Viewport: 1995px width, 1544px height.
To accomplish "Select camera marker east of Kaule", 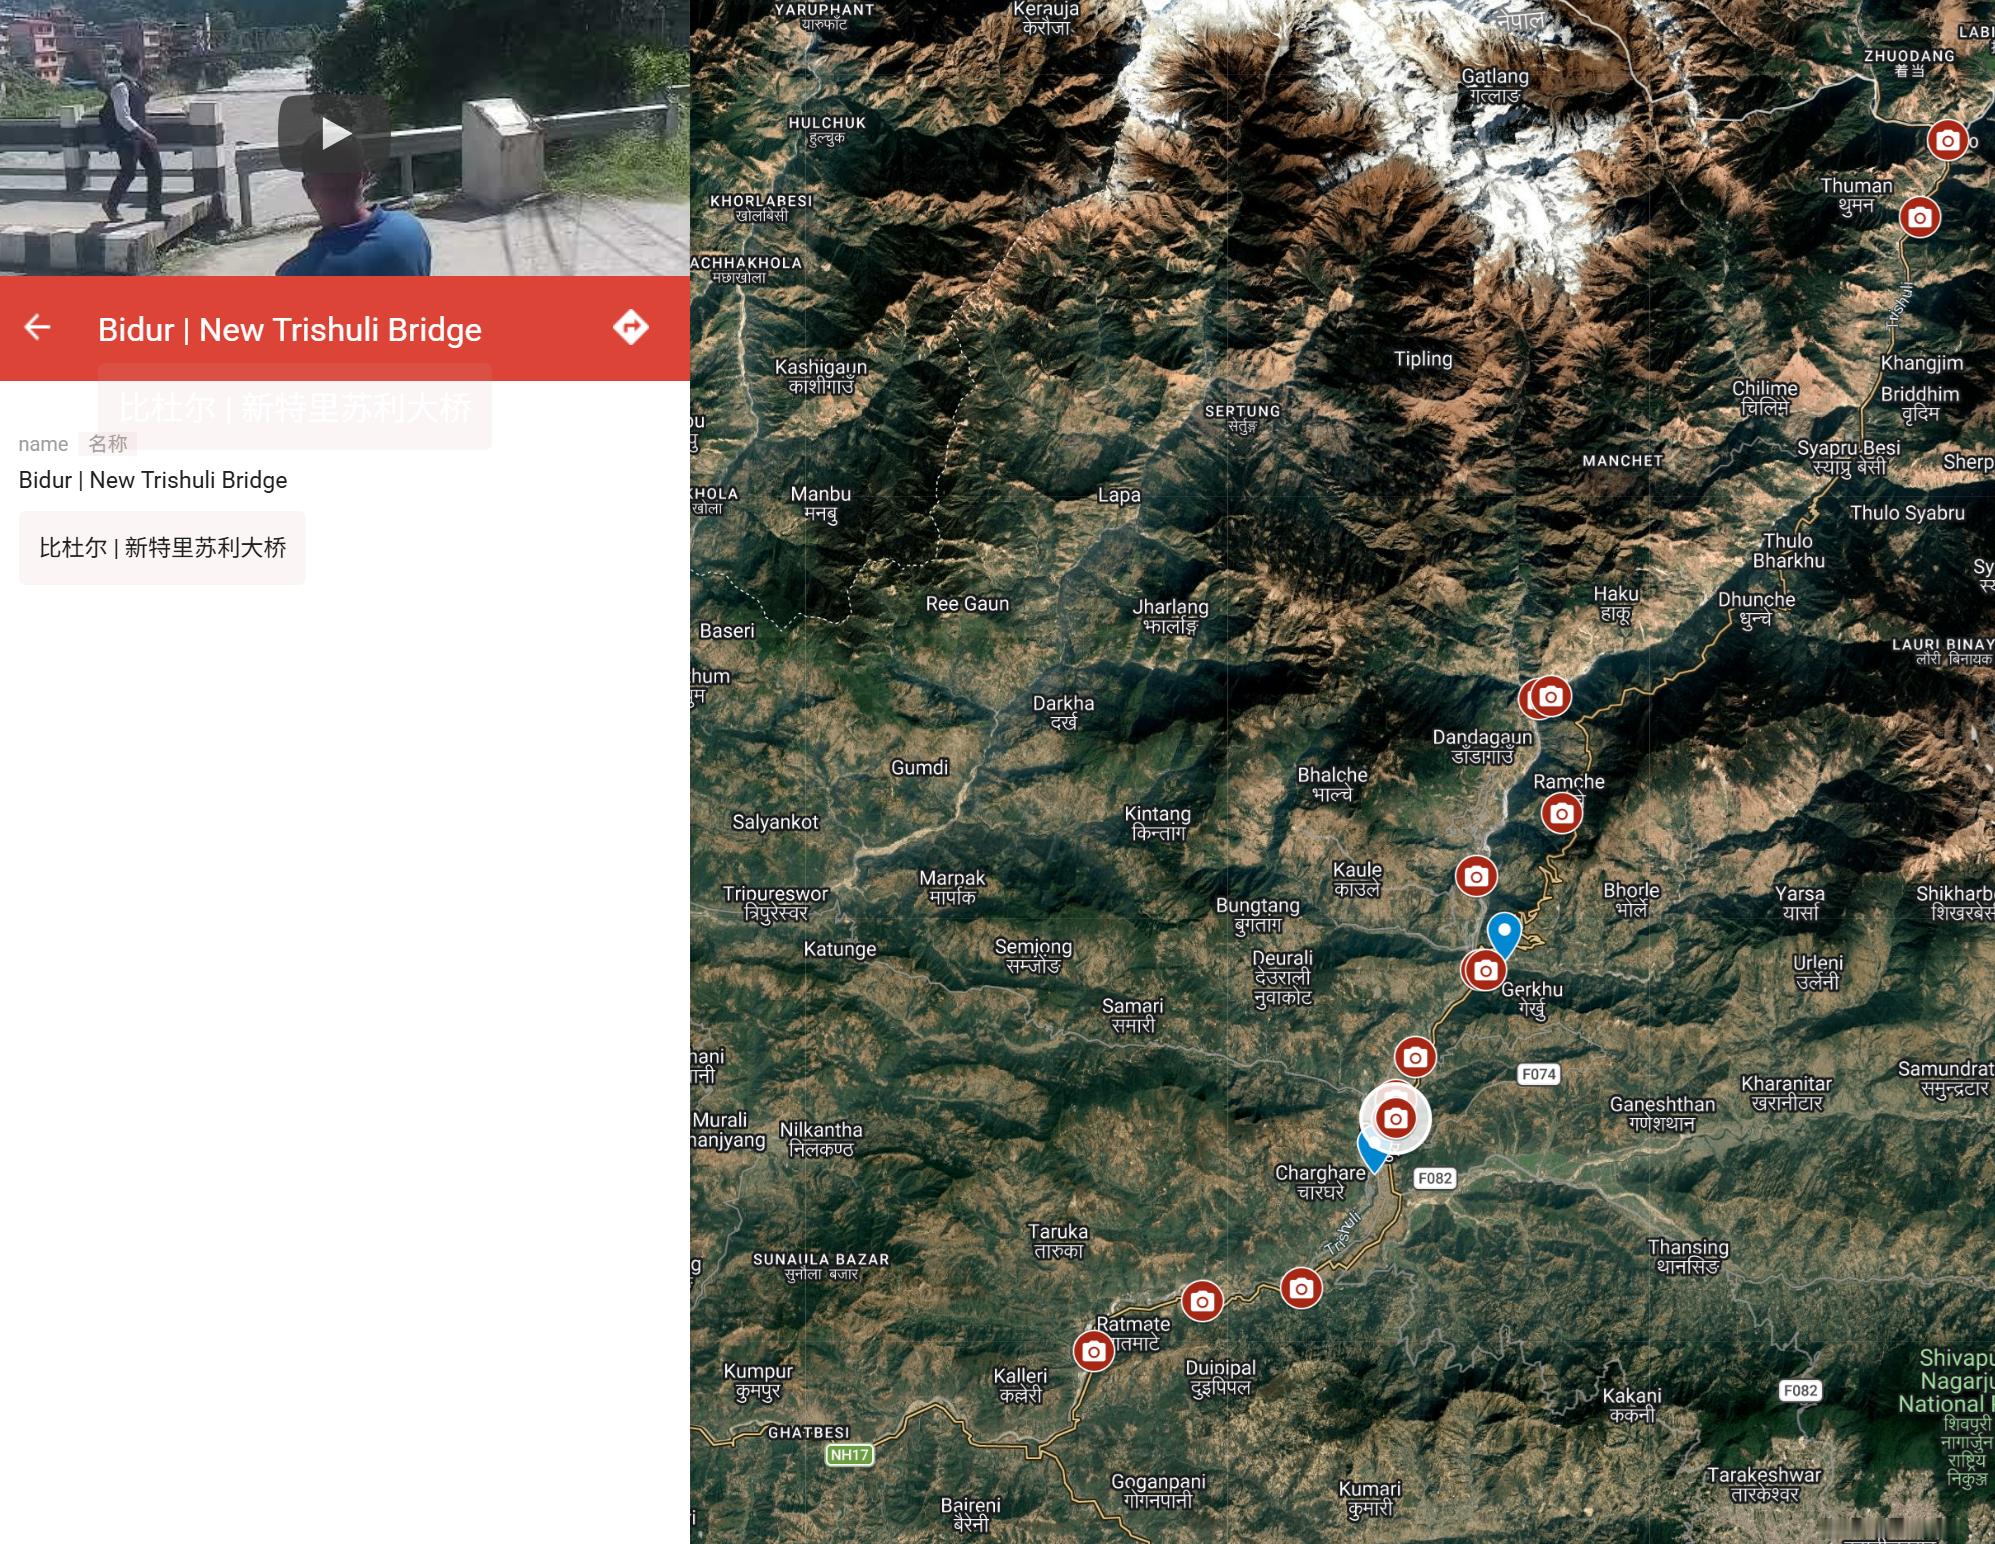I will (1475, 877).
